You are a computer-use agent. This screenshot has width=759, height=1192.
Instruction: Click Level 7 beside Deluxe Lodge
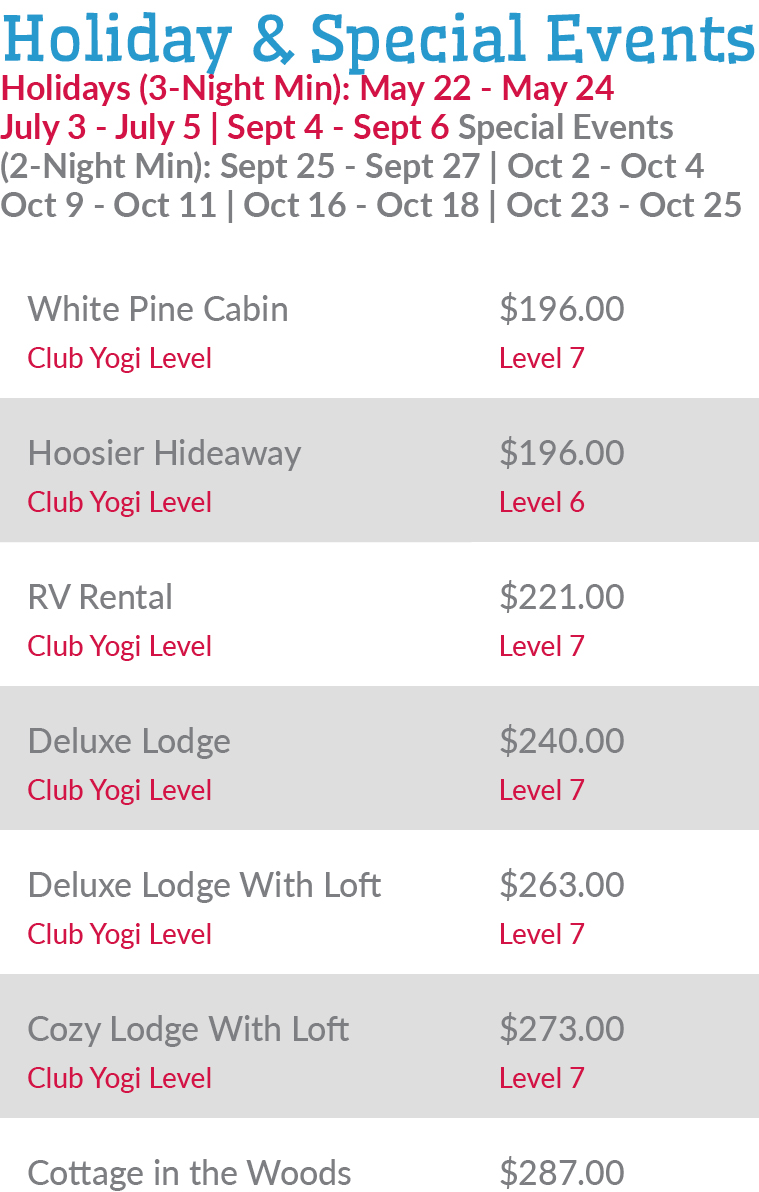coord(541,790)
